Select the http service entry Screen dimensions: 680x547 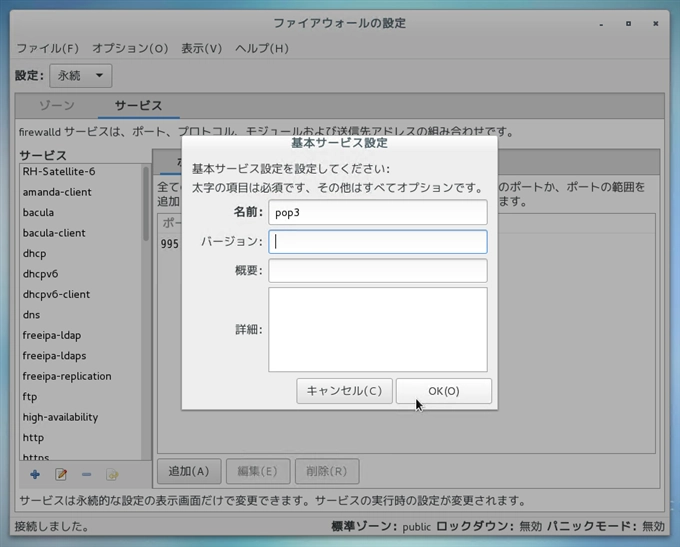[x=81, y=437]
